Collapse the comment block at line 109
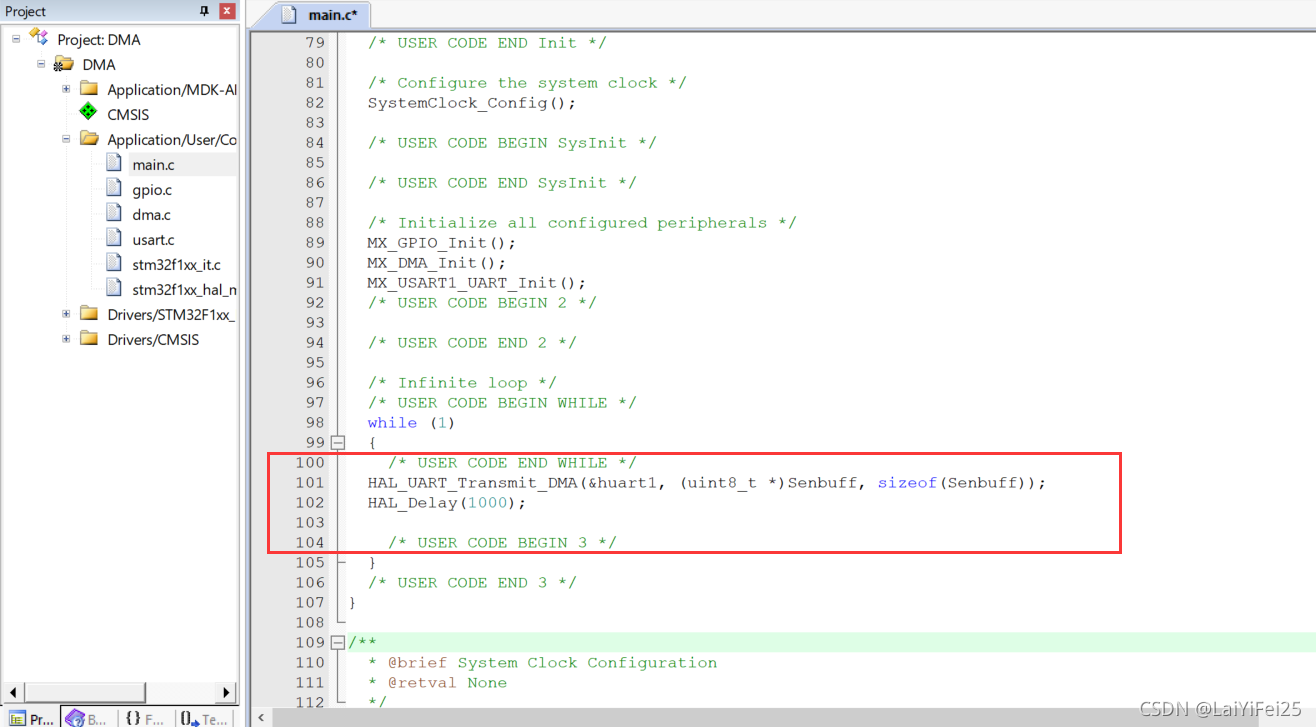This screenshot has height=727, width=1316. 338,642
